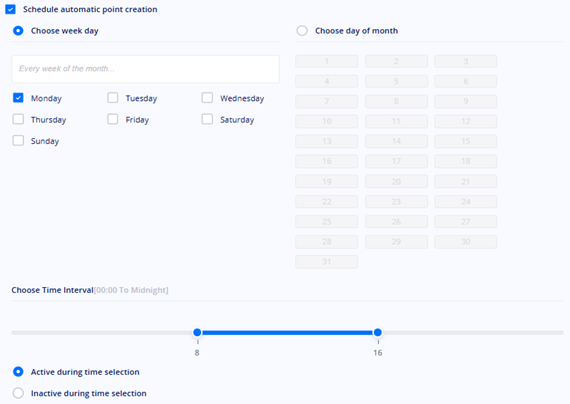570x404 pixels.
Task: Select Choose day of month option
Action: point(302,31)
